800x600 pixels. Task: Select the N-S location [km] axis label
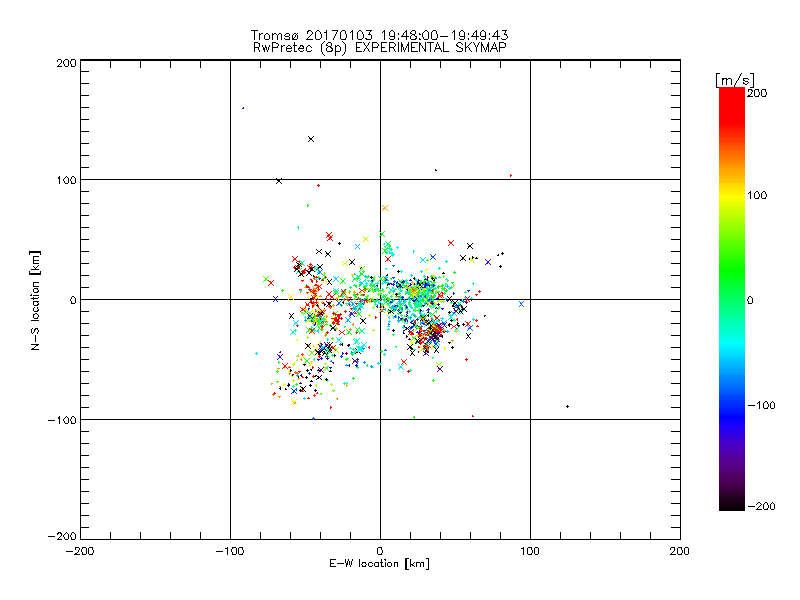pos(35,300)
